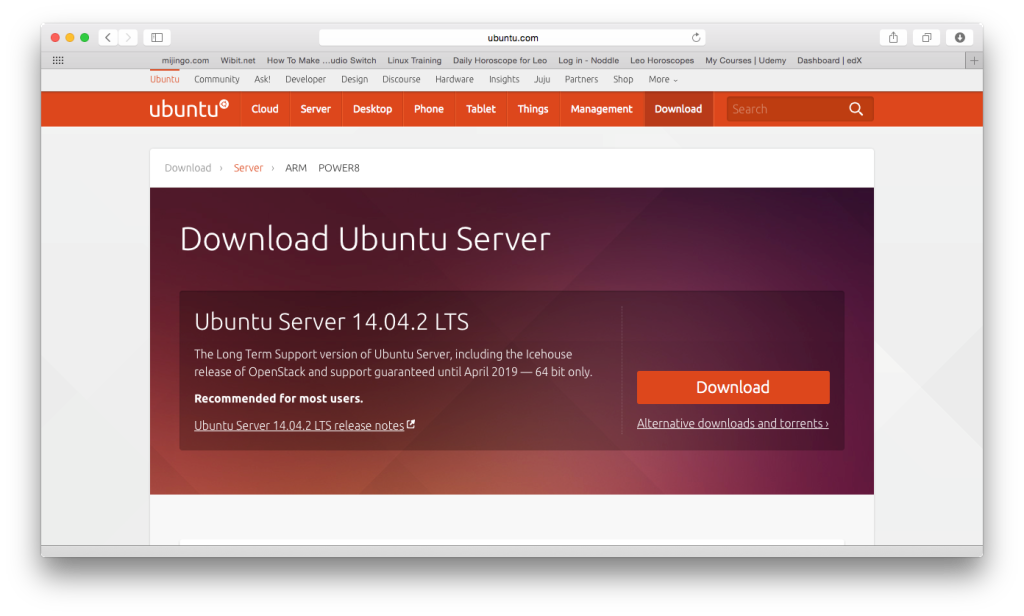Select POWER8 in the breadcrumb bar
Image resolution: width=1024 pixels, height=616 pixels.
pyautogui.click(x=338, y=168)
